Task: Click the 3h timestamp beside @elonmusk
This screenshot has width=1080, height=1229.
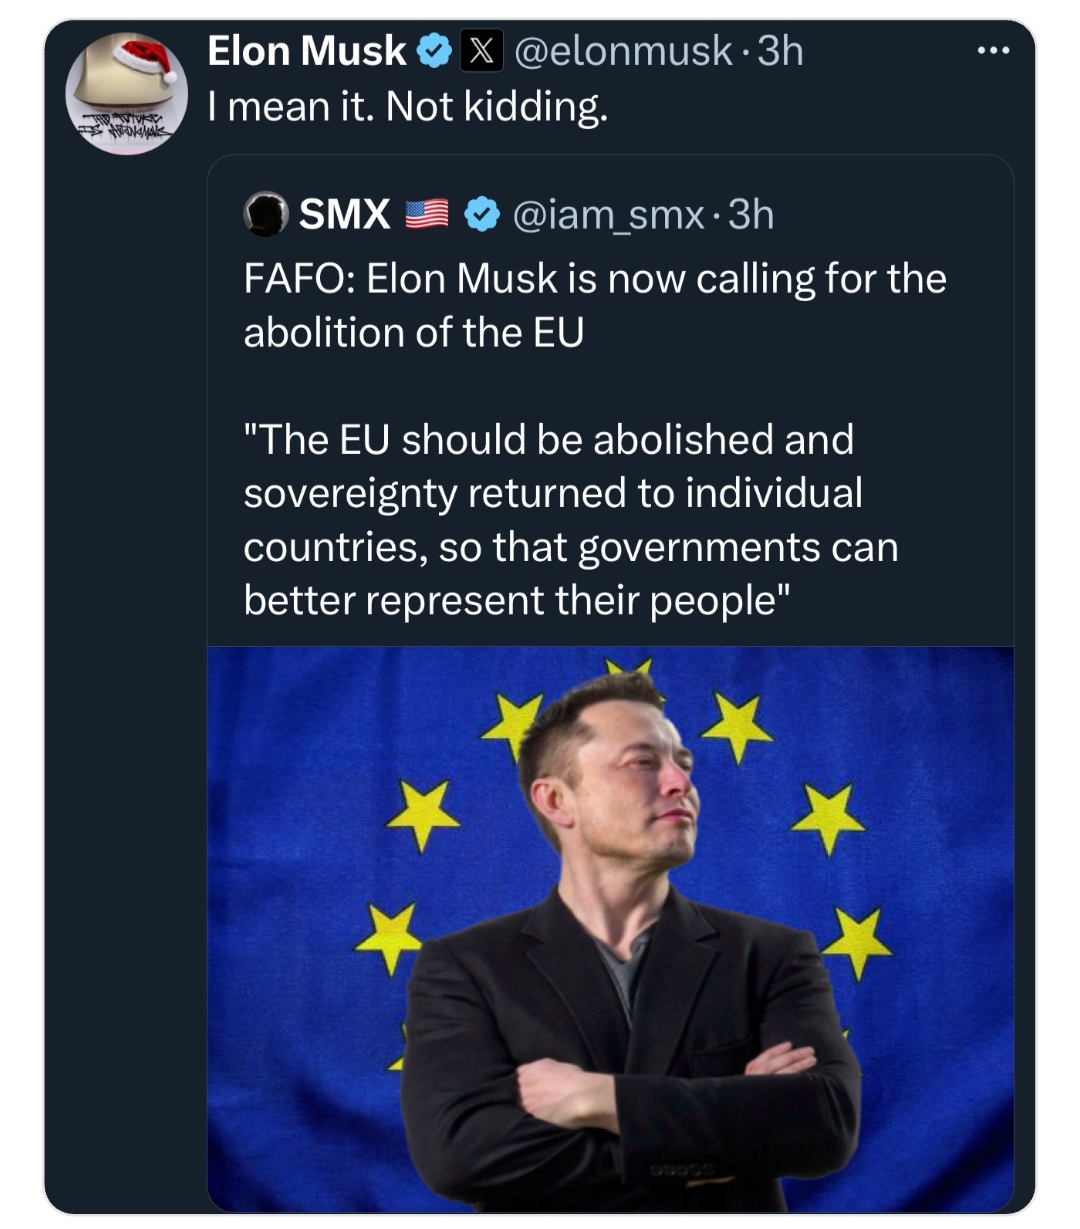Action: click(x=780, y=51)
